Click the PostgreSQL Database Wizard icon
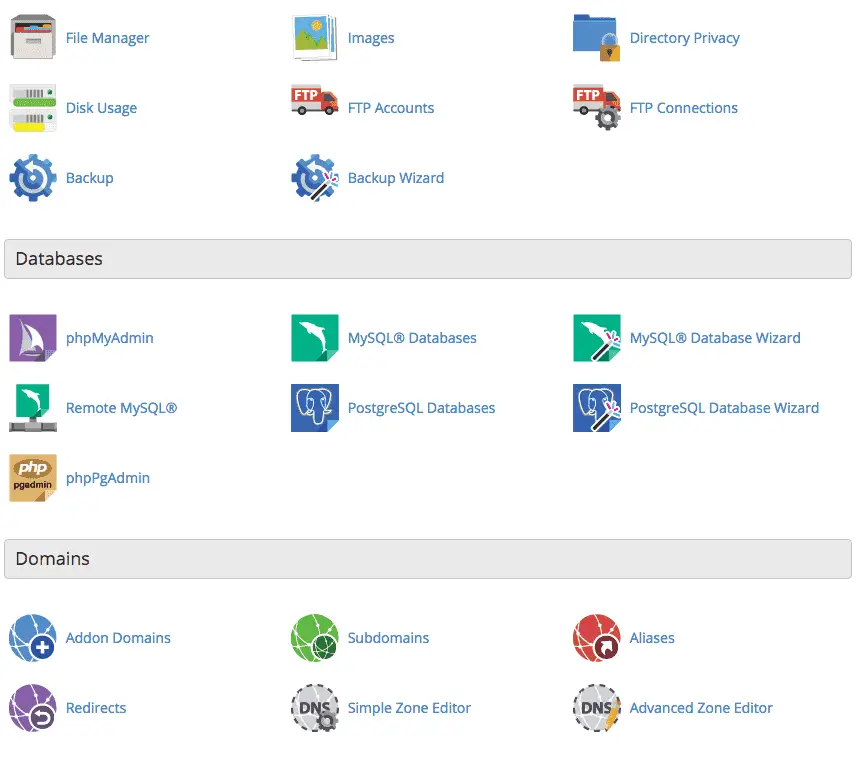This screenshot has height=759, width=856. point(597,408)
